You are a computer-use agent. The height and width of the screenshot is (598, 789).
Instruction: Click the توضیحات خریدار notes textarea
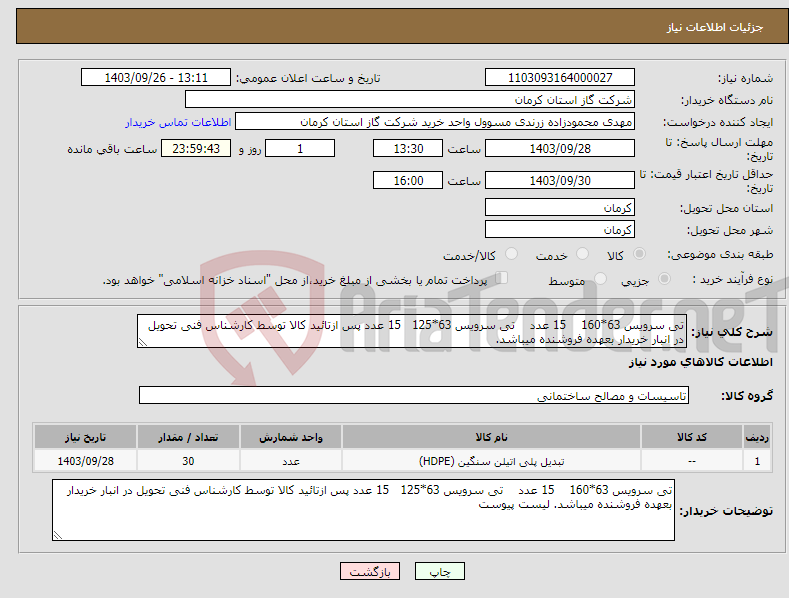pos(363,510)
